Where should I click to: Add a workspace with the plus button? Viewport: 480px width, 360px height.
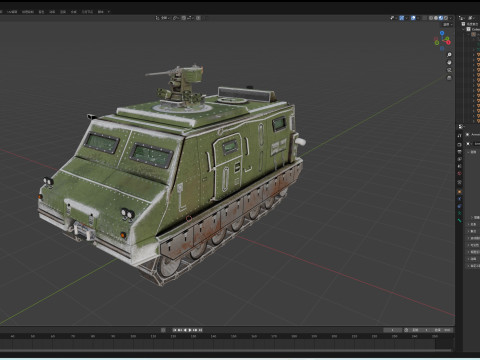(x=108, y=12)
